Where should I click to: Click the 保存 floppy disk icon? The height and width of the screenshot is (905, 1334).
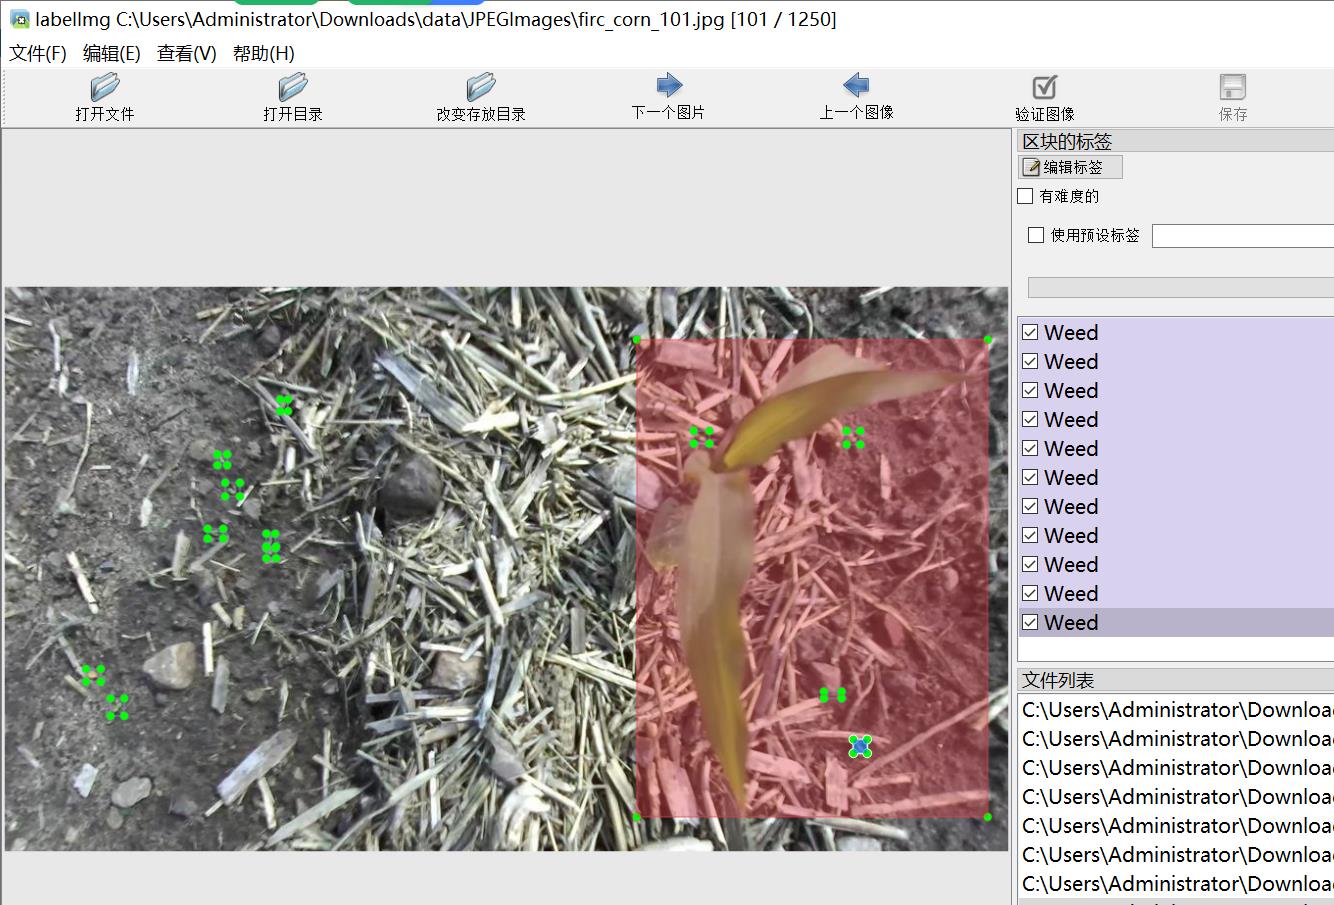click(x=1233, y=87)
